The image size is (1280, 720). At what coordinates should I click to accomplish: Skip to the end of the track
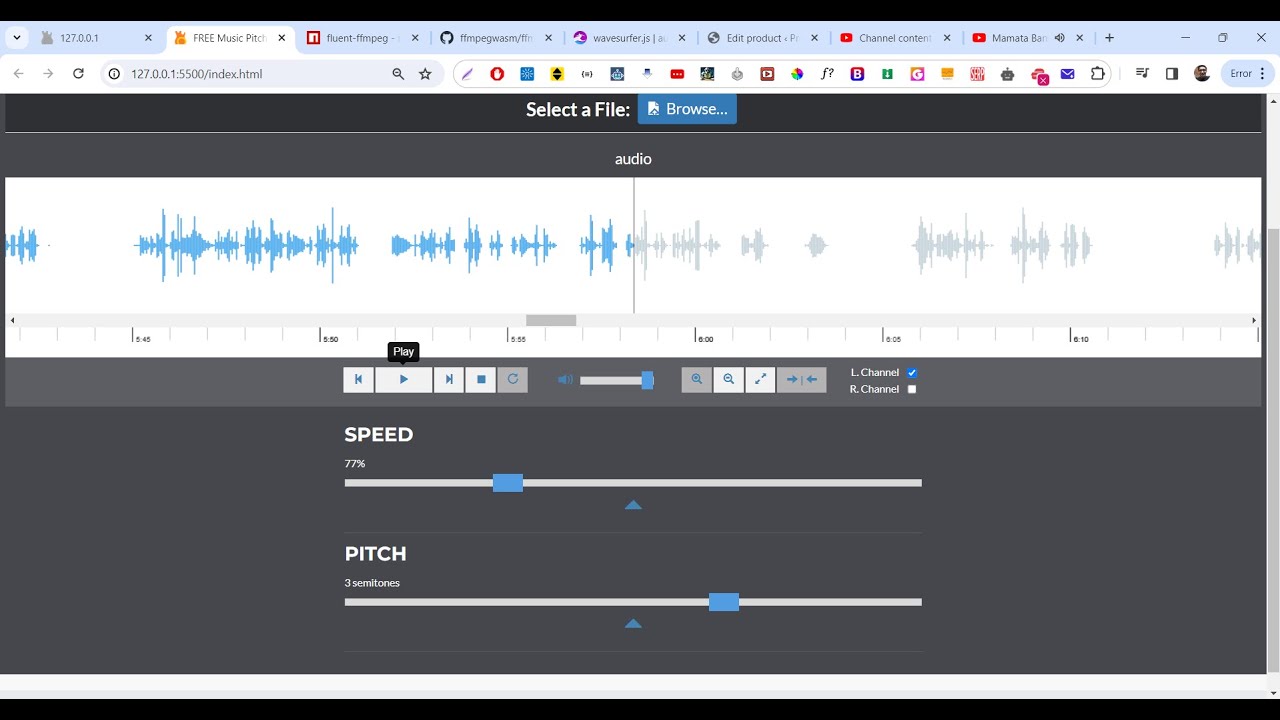click(449, 380)
